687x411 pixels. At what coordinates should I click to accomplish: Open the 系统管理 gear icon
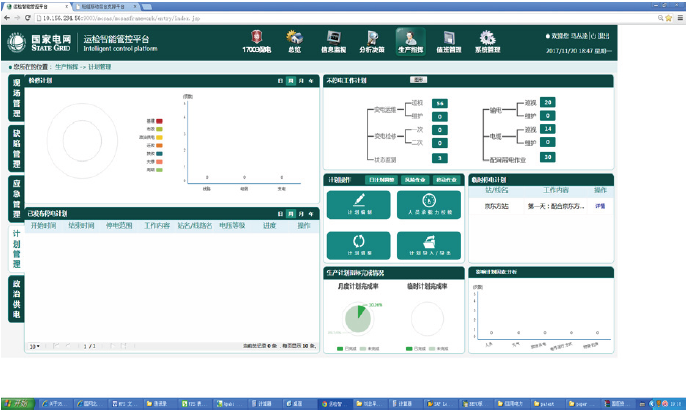click(487, 40)
